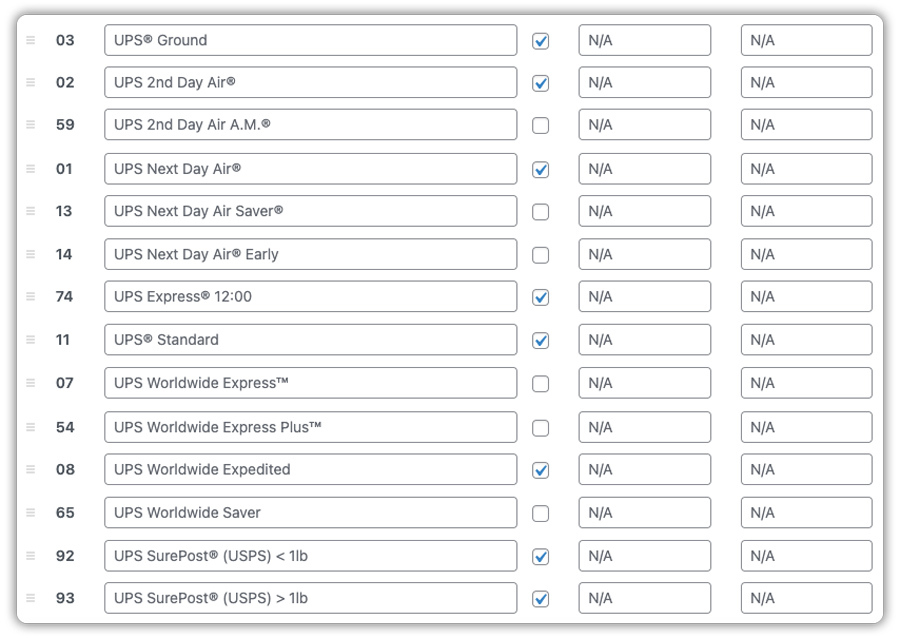Disable UPS Worldwide Expedited checkbox
Image resolution: width=900 pixels, height=638 pixels.
[540, 470]
